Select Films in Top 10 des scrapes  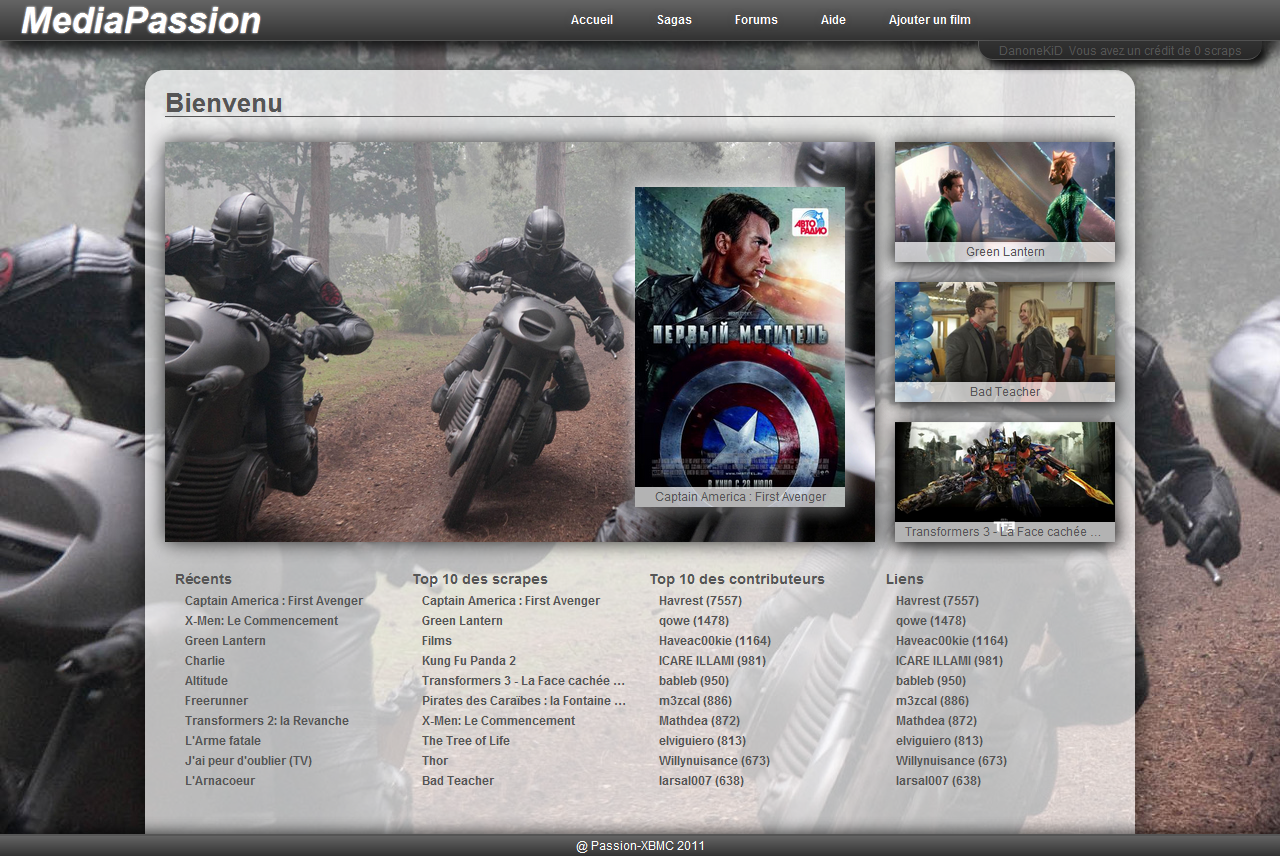coord(437,641)
